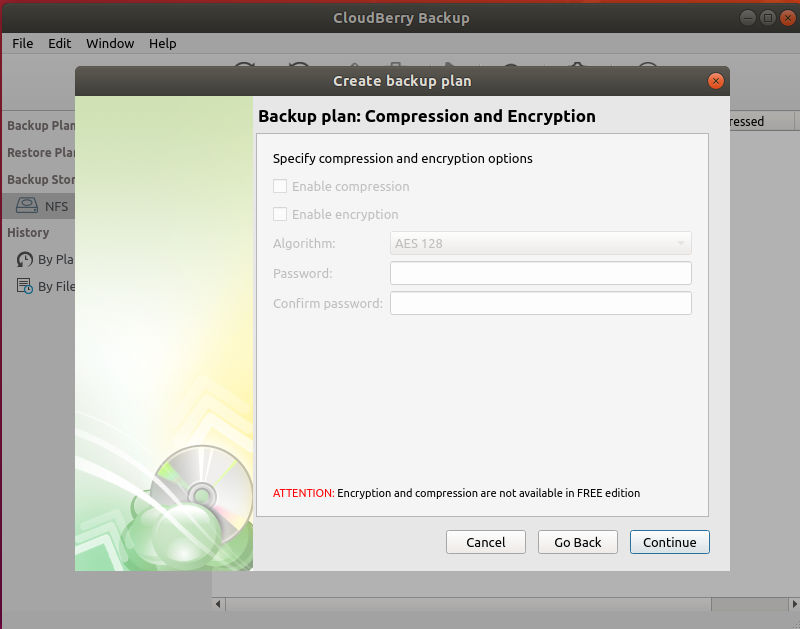This screenshot has width=800, height=629.
Task: Click the Go Back button
Action: click(x=577, y=541)
